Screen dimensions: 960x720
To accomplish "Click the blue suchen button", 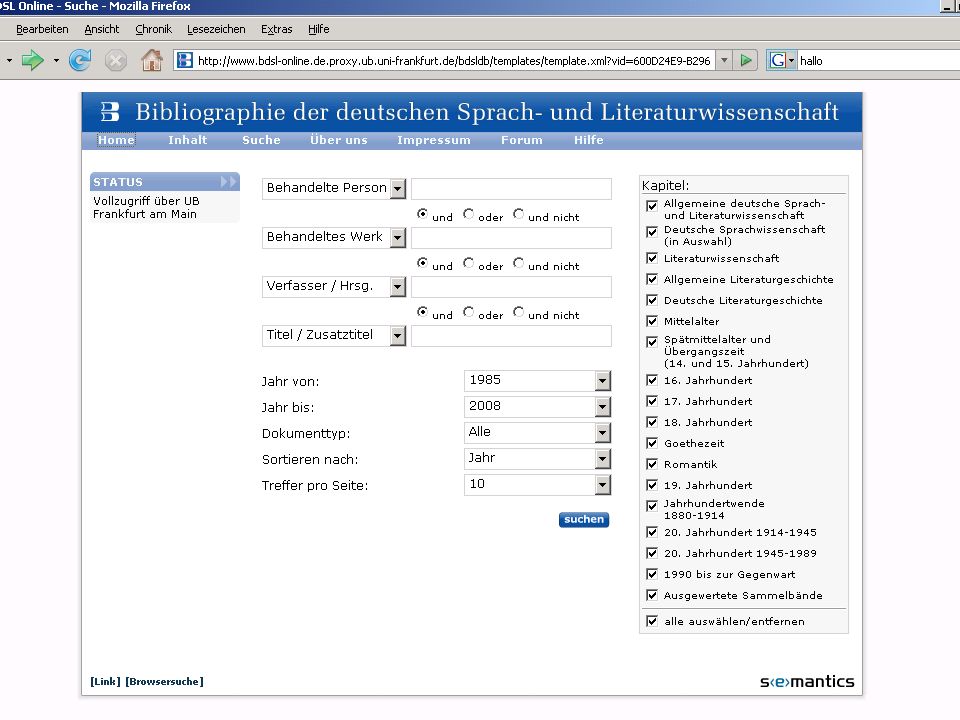I will click(584, 519).
